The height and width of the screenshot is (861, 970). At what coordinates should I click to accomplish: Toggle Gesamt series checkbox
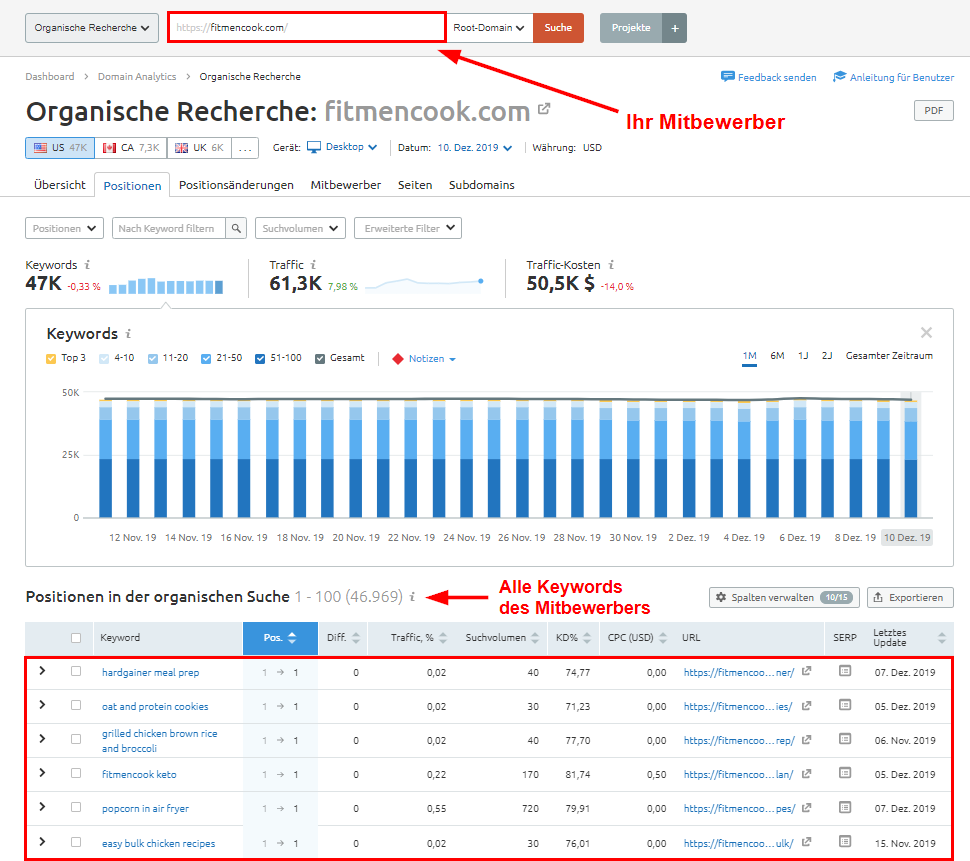click(320, 359)
